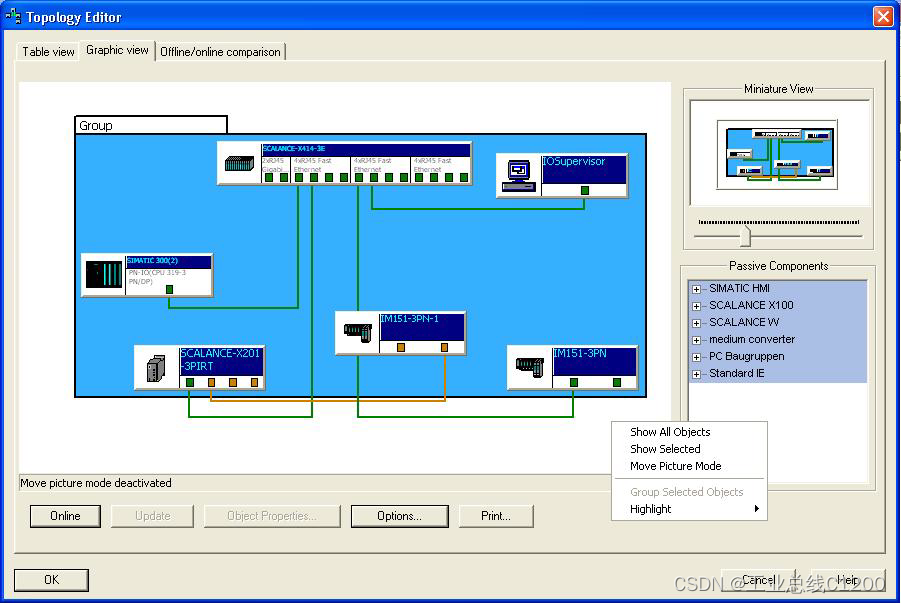Expand the SCALANCE X100 node

(x=696, y=306)
